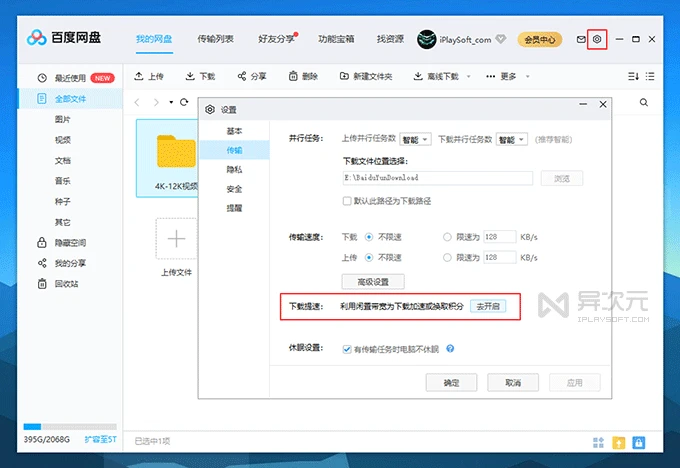Open 传输 settings section
The width and height of the screenshot is (680, 468).
(234, 150)
